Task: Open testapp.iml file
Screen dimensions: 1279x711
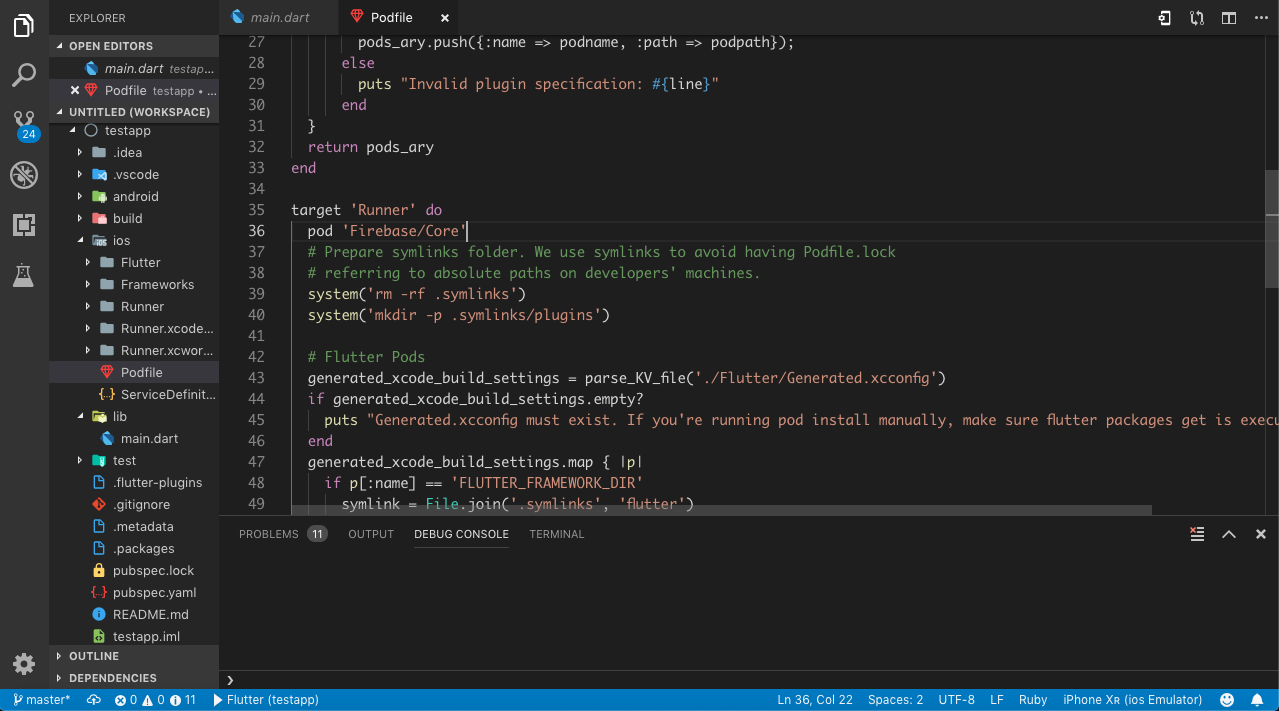Action: (134, 637)
